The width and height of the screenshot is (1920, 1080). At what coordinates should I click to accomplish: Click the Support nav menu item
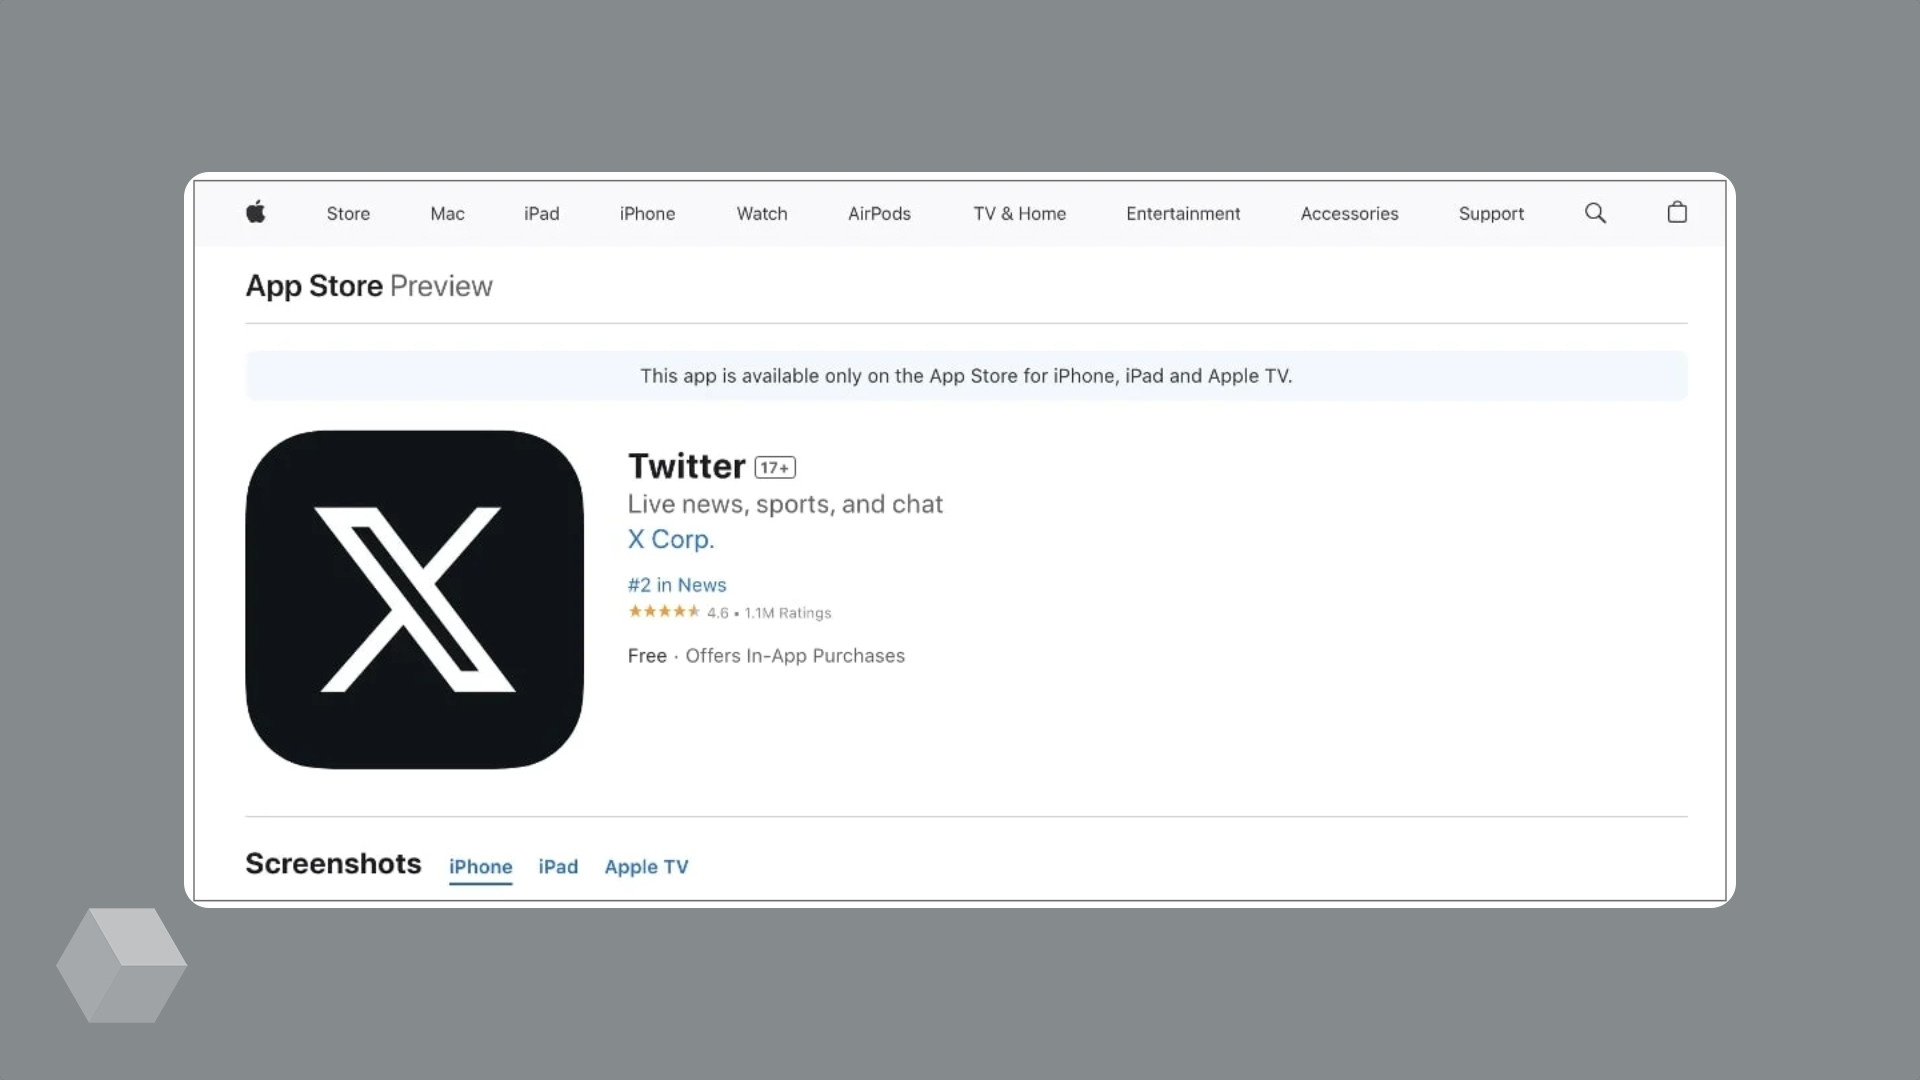click(x=1491, y=214)
